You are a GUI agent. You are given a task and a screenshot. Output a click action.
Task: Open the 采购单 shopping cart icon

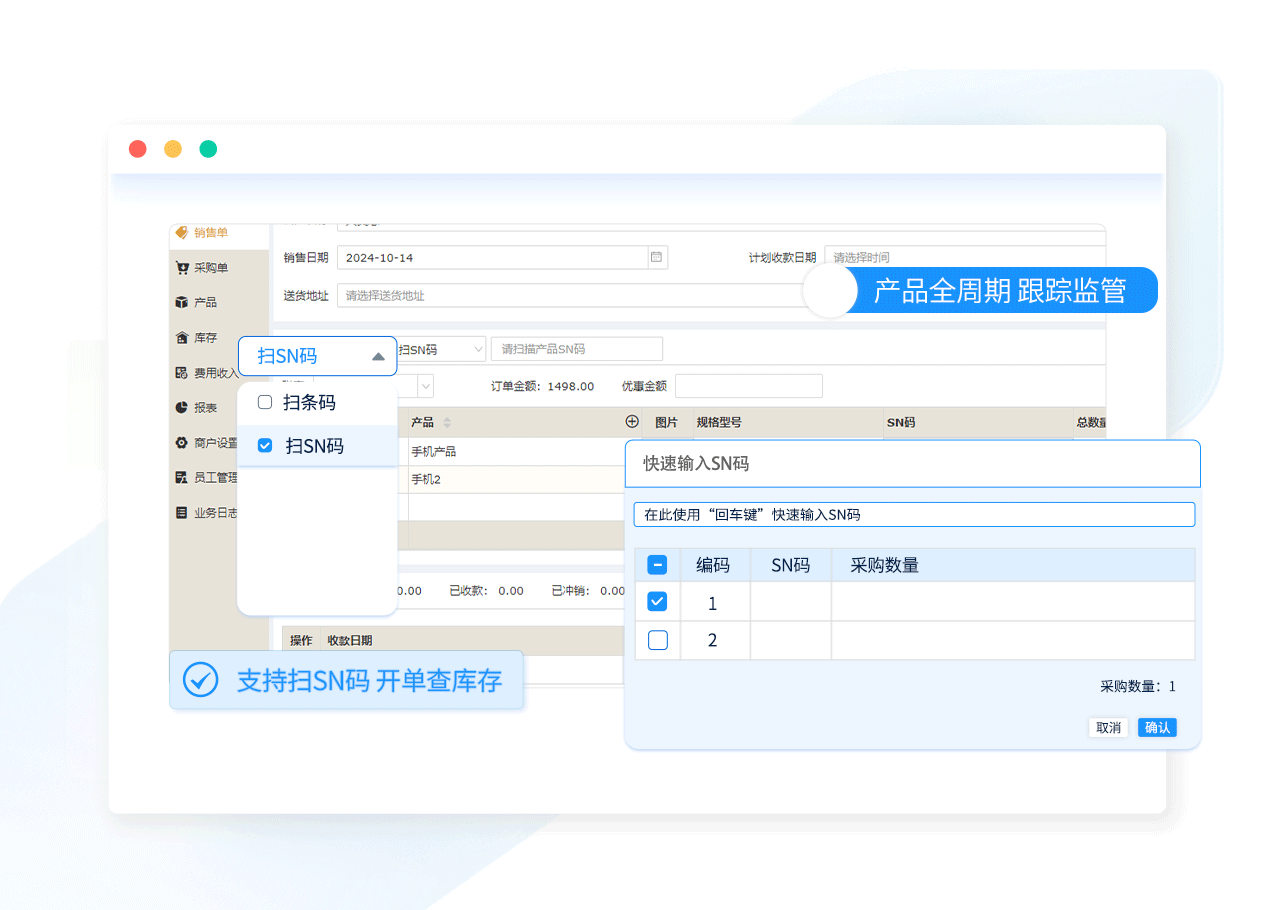[182, 268]
